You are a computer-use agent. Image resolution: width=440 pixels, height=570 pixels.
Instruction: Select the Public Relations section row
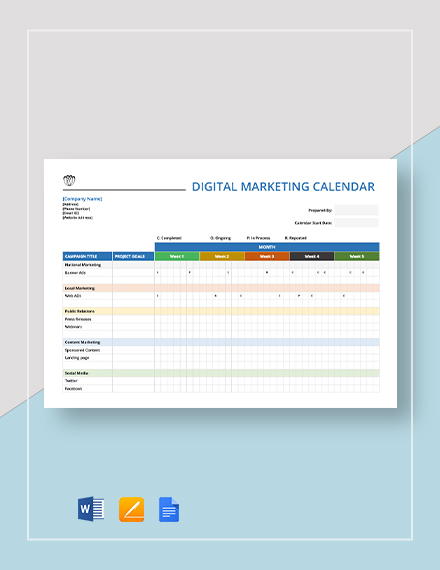(221, 311)
